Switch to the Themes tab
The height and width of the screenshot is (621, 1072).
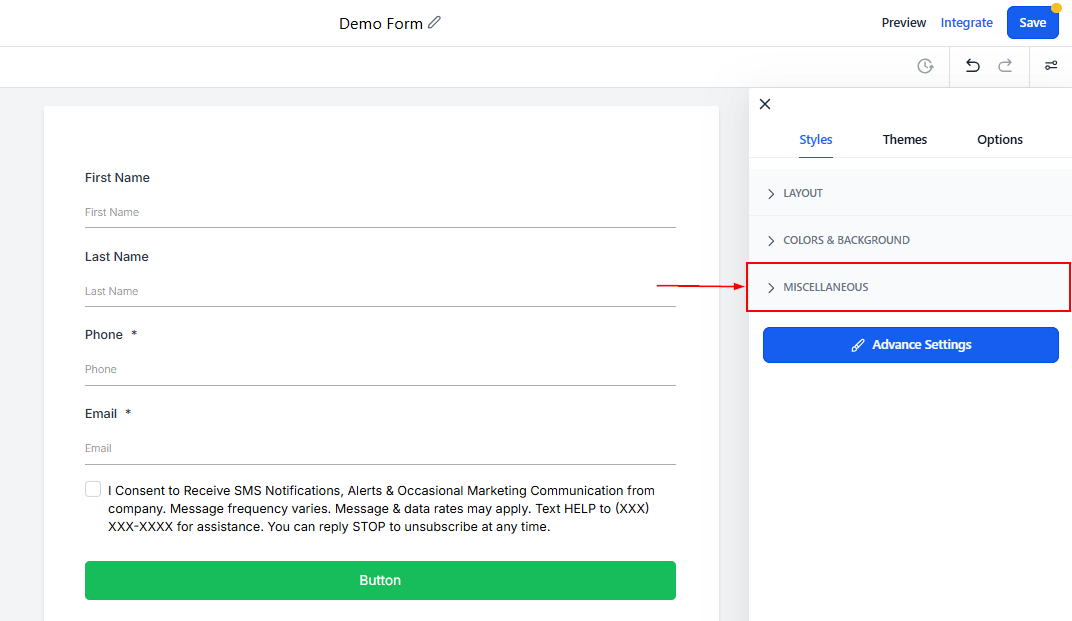pos(904,140)
